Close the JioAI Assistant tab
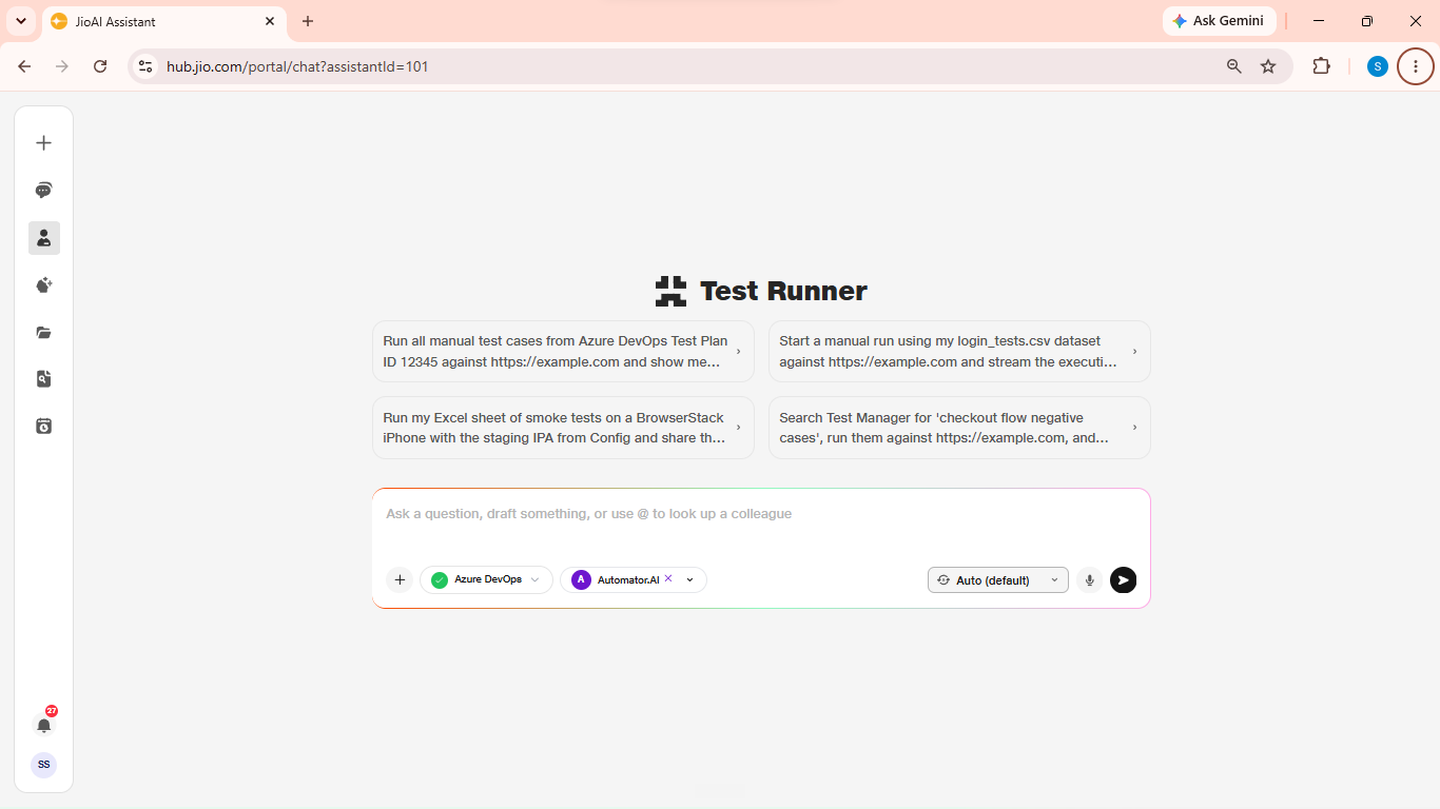This screenshot has width=1440, height=809. [270, 21]
